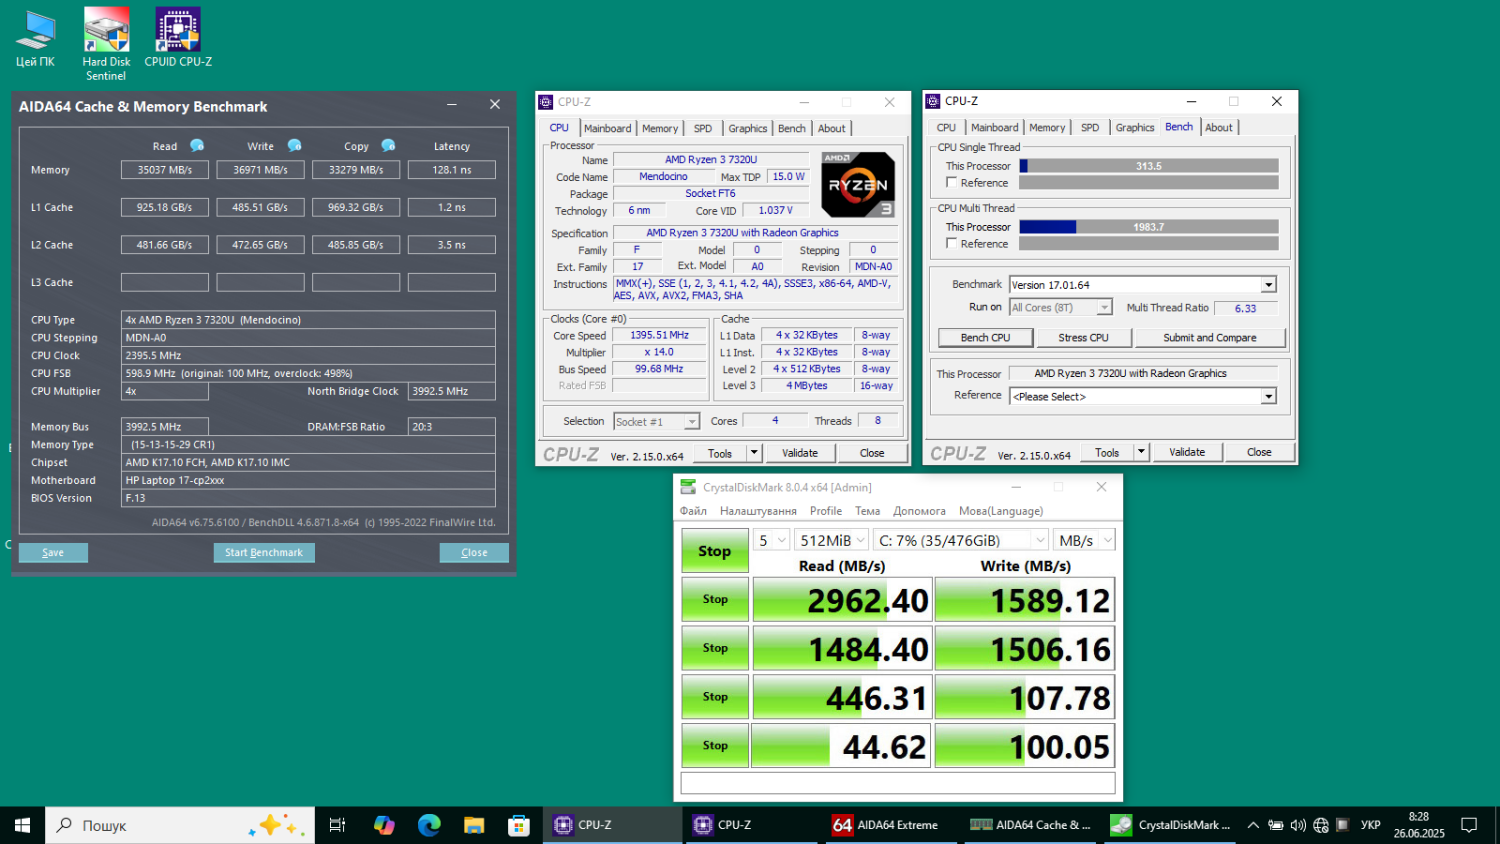Viewport: 1500px width, 844px height.
Task: Enable the Single Thread Reference checkbox
Action: [x=952, y=182]
